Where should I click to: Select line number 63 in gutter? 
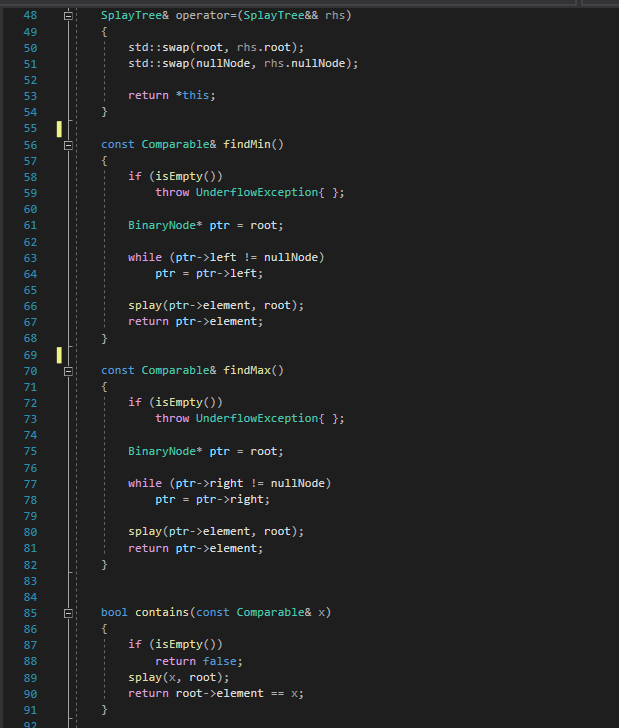pos(30,258)
